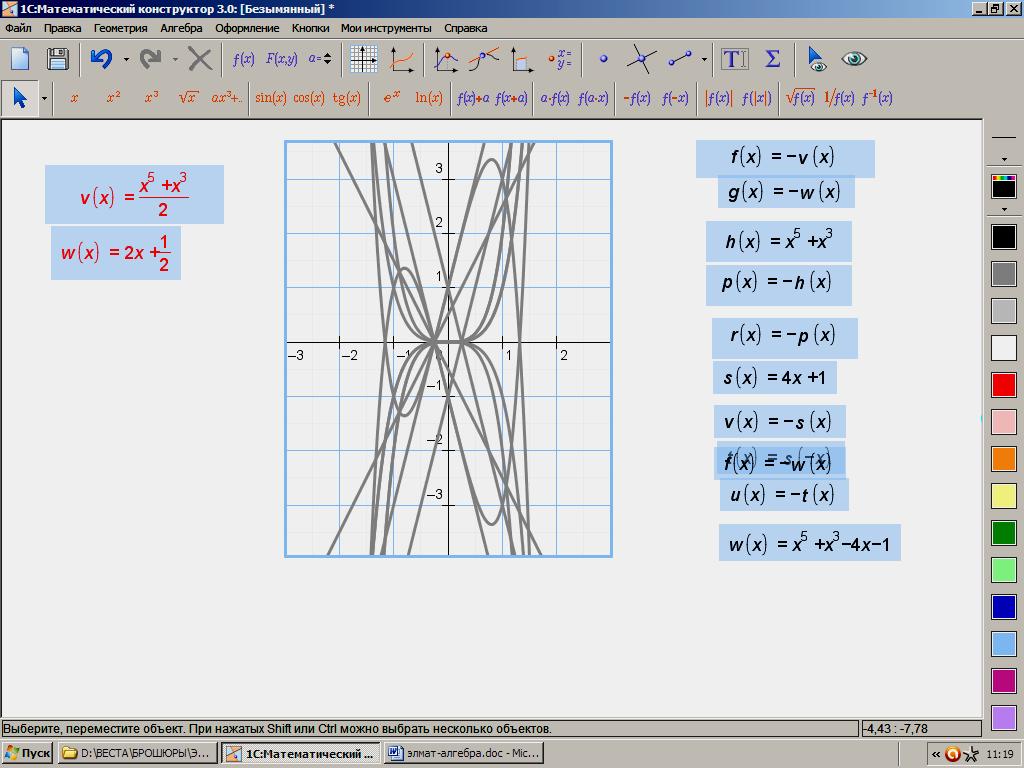Add a parameter with a= stepper tool
The width and height of the screenshot is (1024, 768).
[x=320, y=59]
